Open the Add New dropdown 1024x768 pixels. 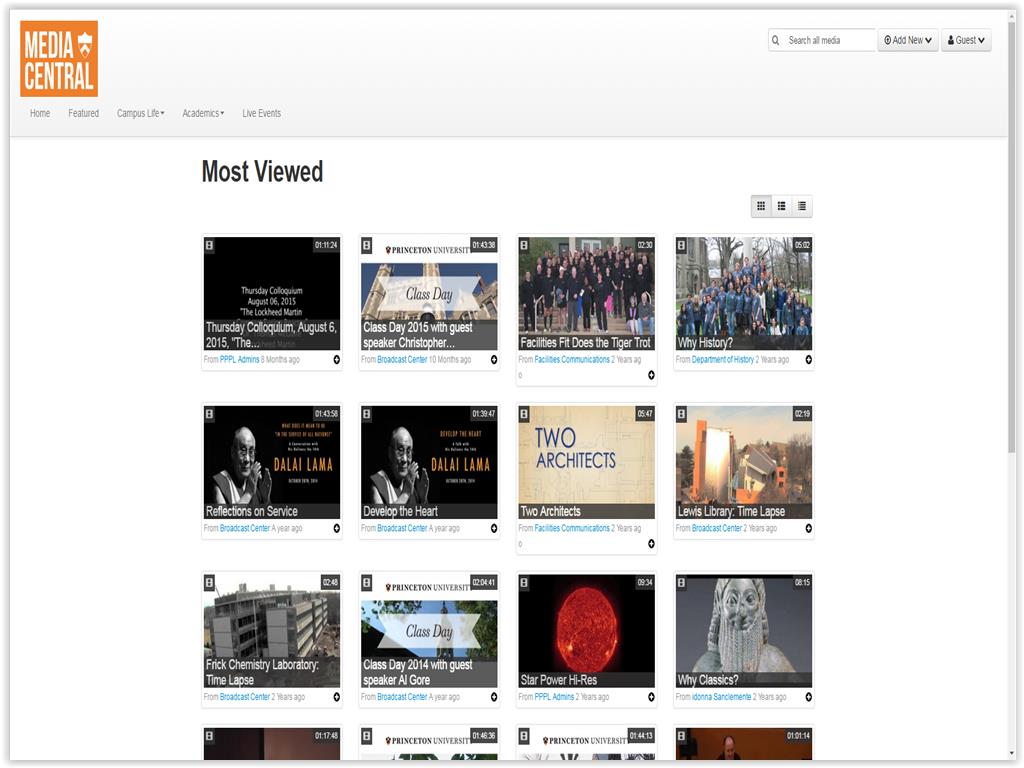908,40
